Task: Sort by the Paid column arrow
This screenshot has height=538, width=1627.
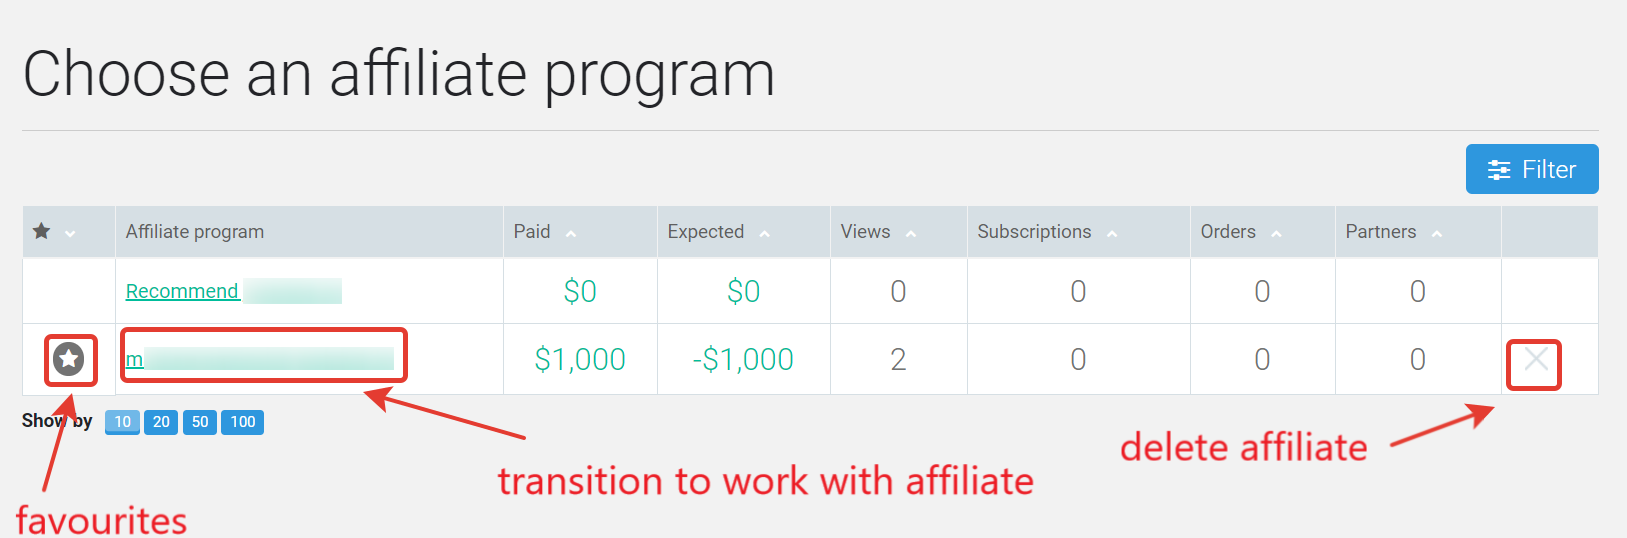Action: 571,233
